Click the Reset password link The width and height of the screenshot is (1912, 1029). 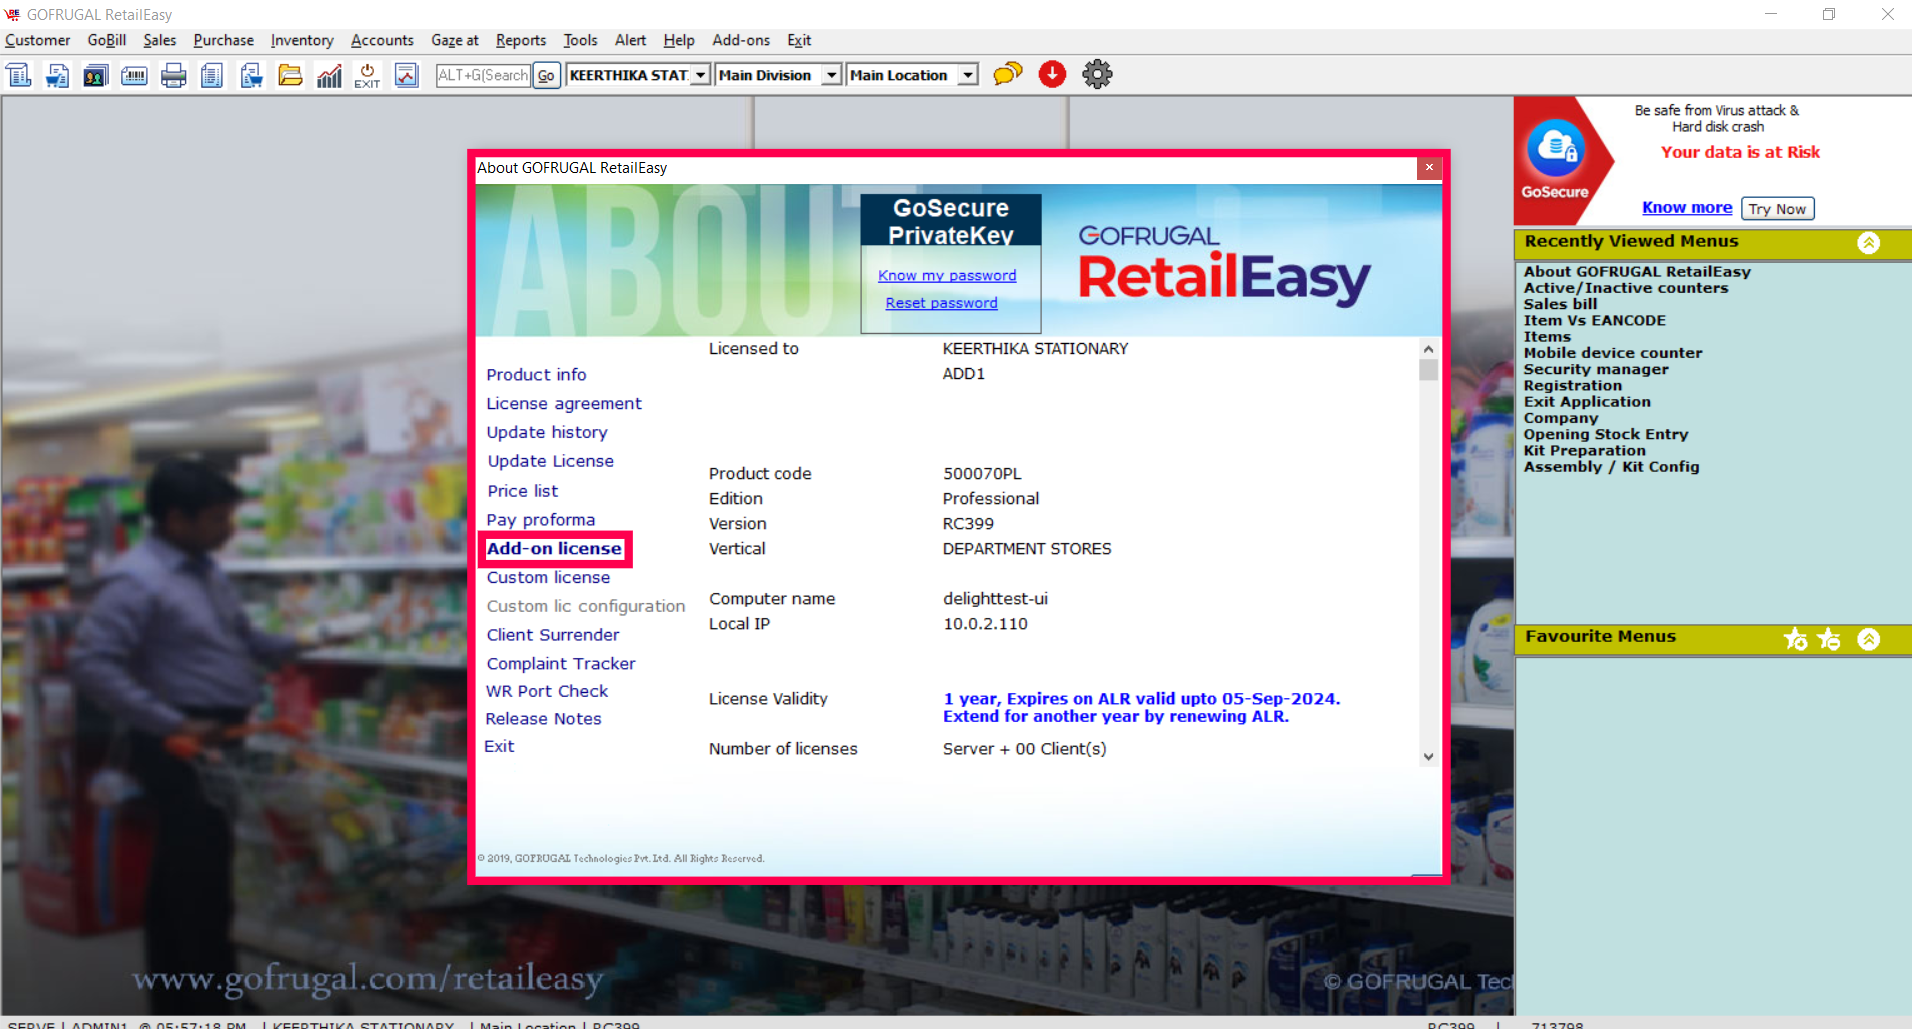(x=941, y=303)
